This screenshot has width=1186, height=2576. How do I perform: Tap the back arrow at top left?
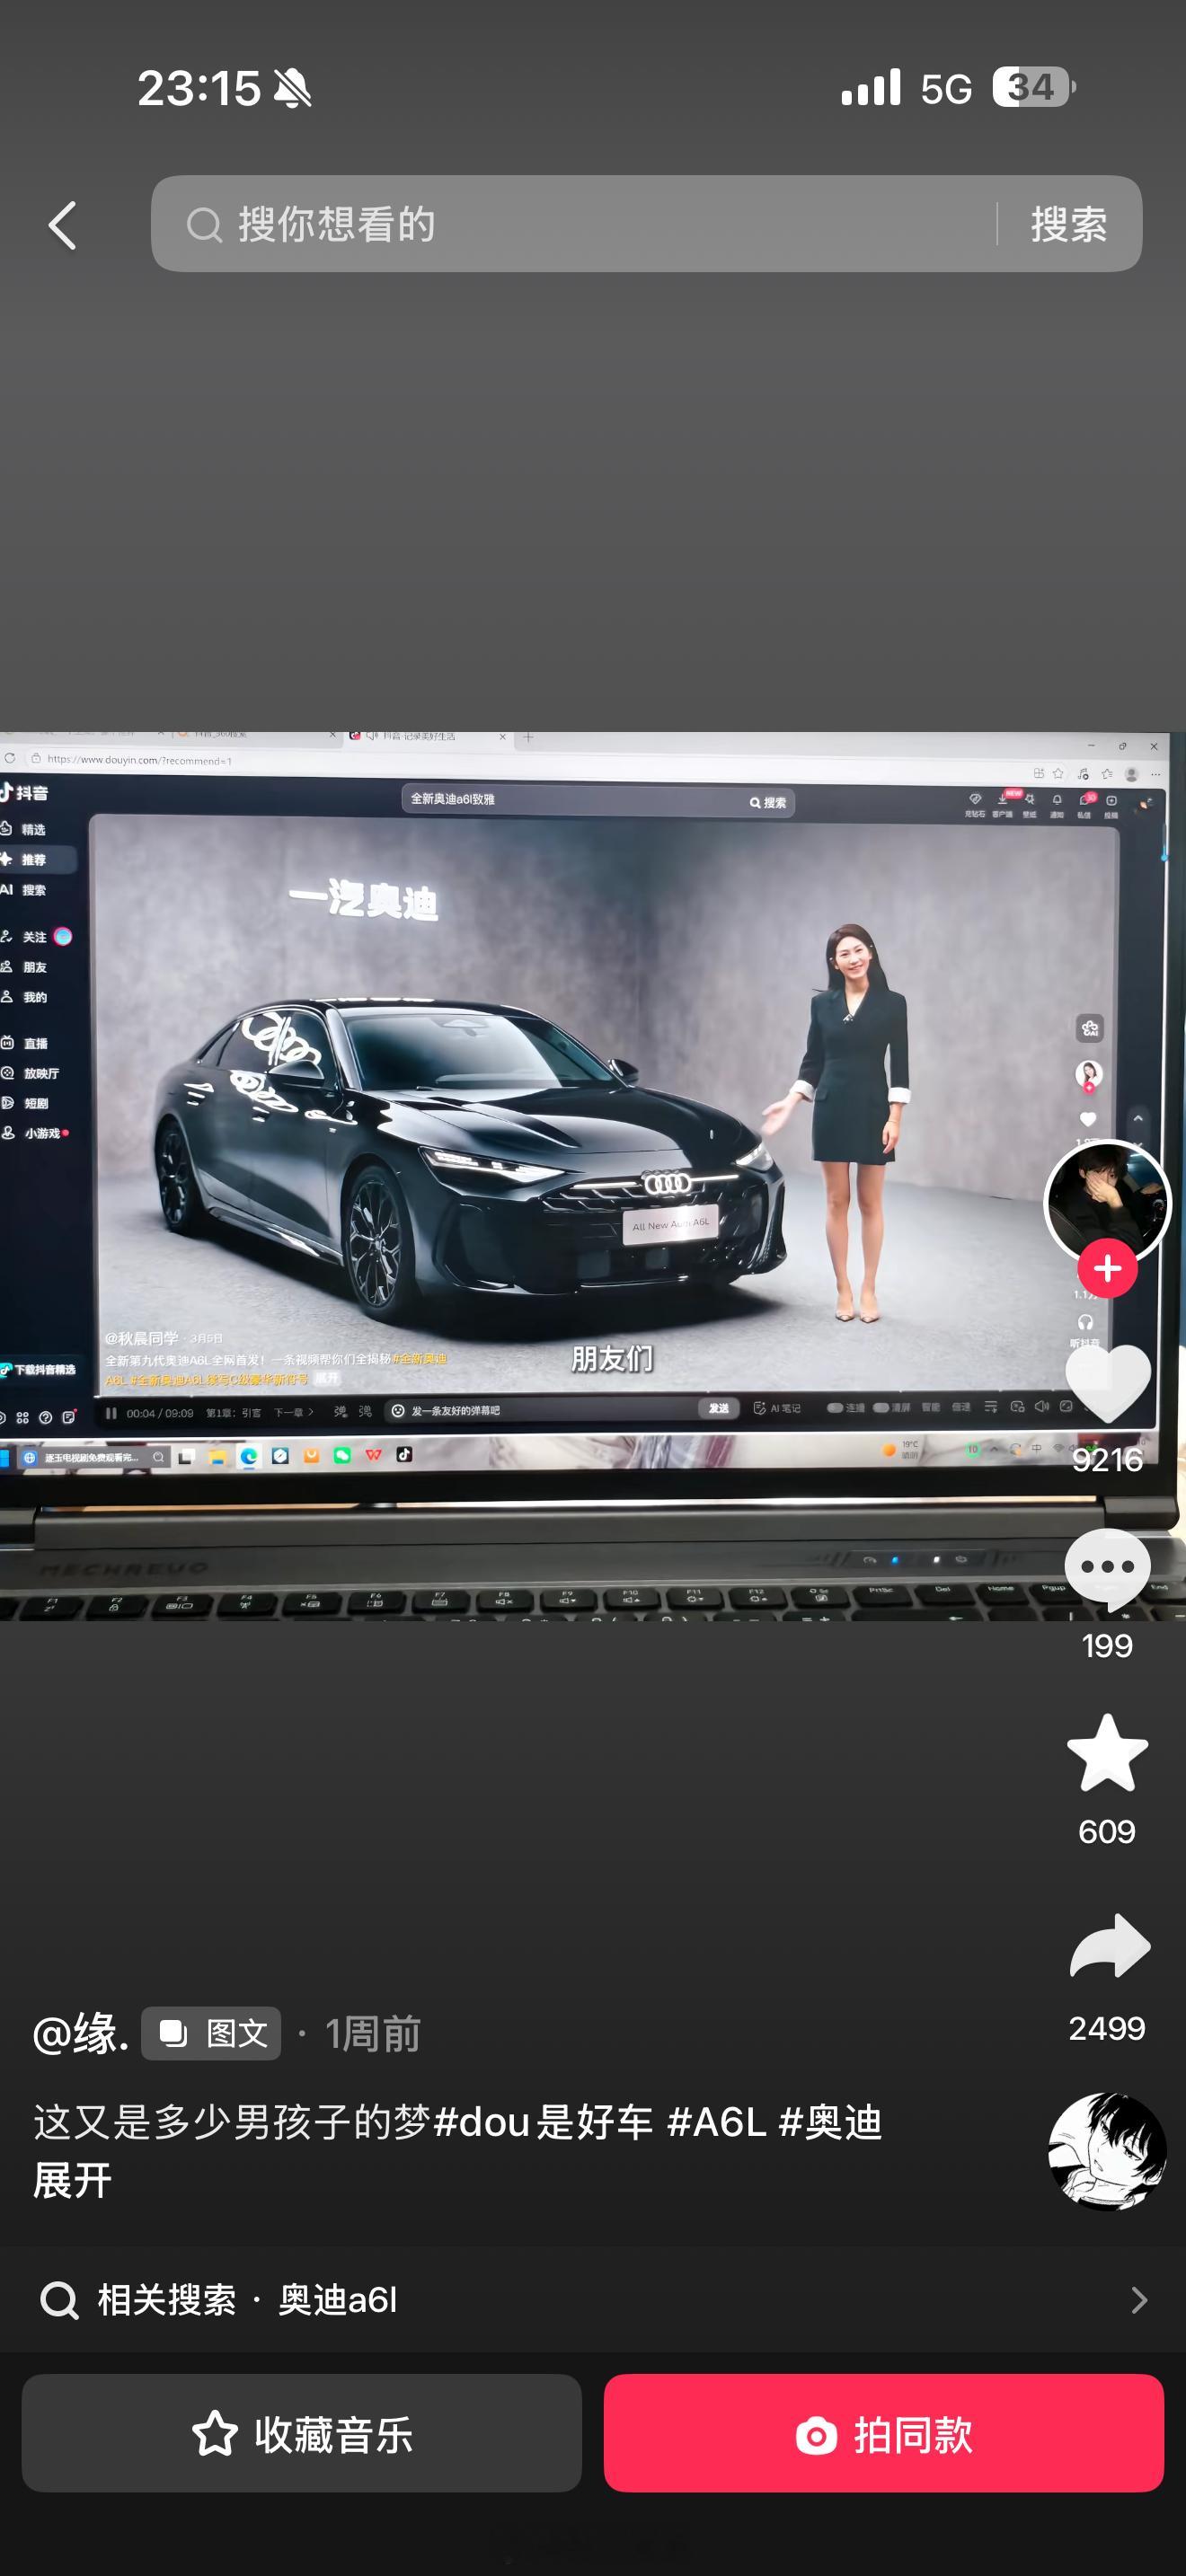point(63,225)
